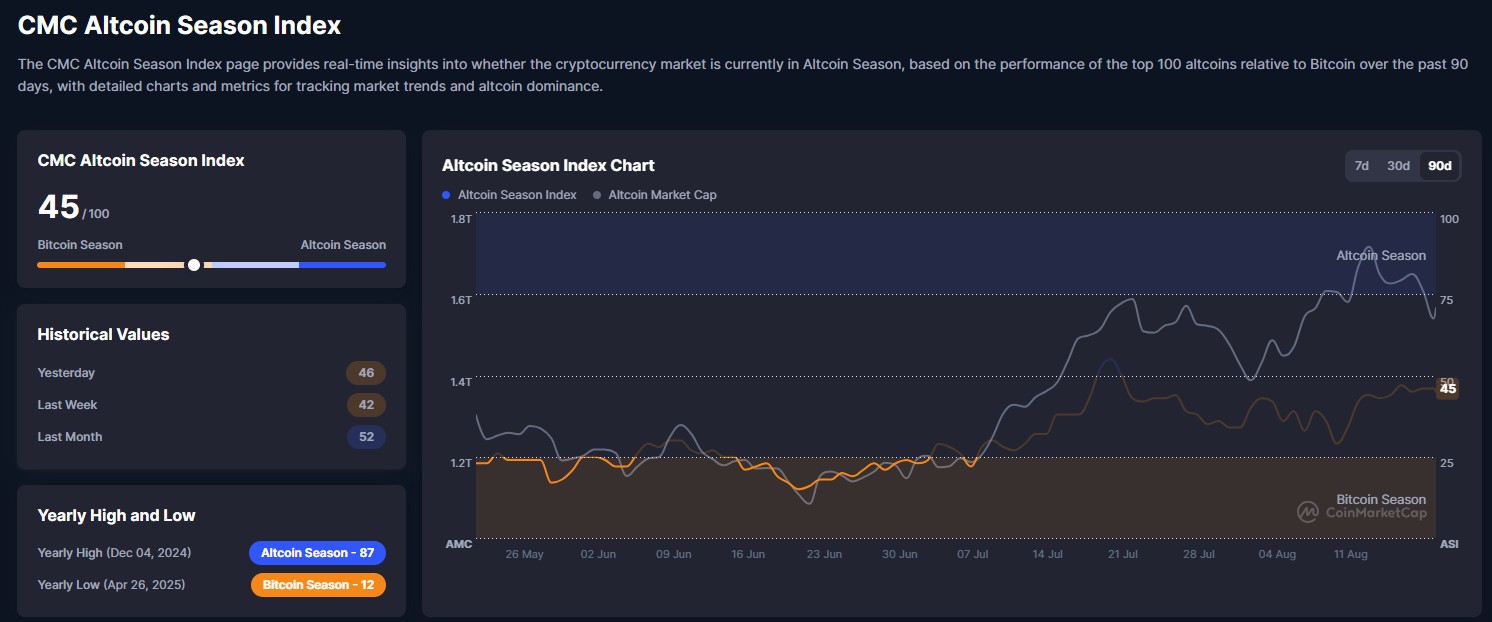
Task: Click the season index slider knob
Action: point(194,264)
